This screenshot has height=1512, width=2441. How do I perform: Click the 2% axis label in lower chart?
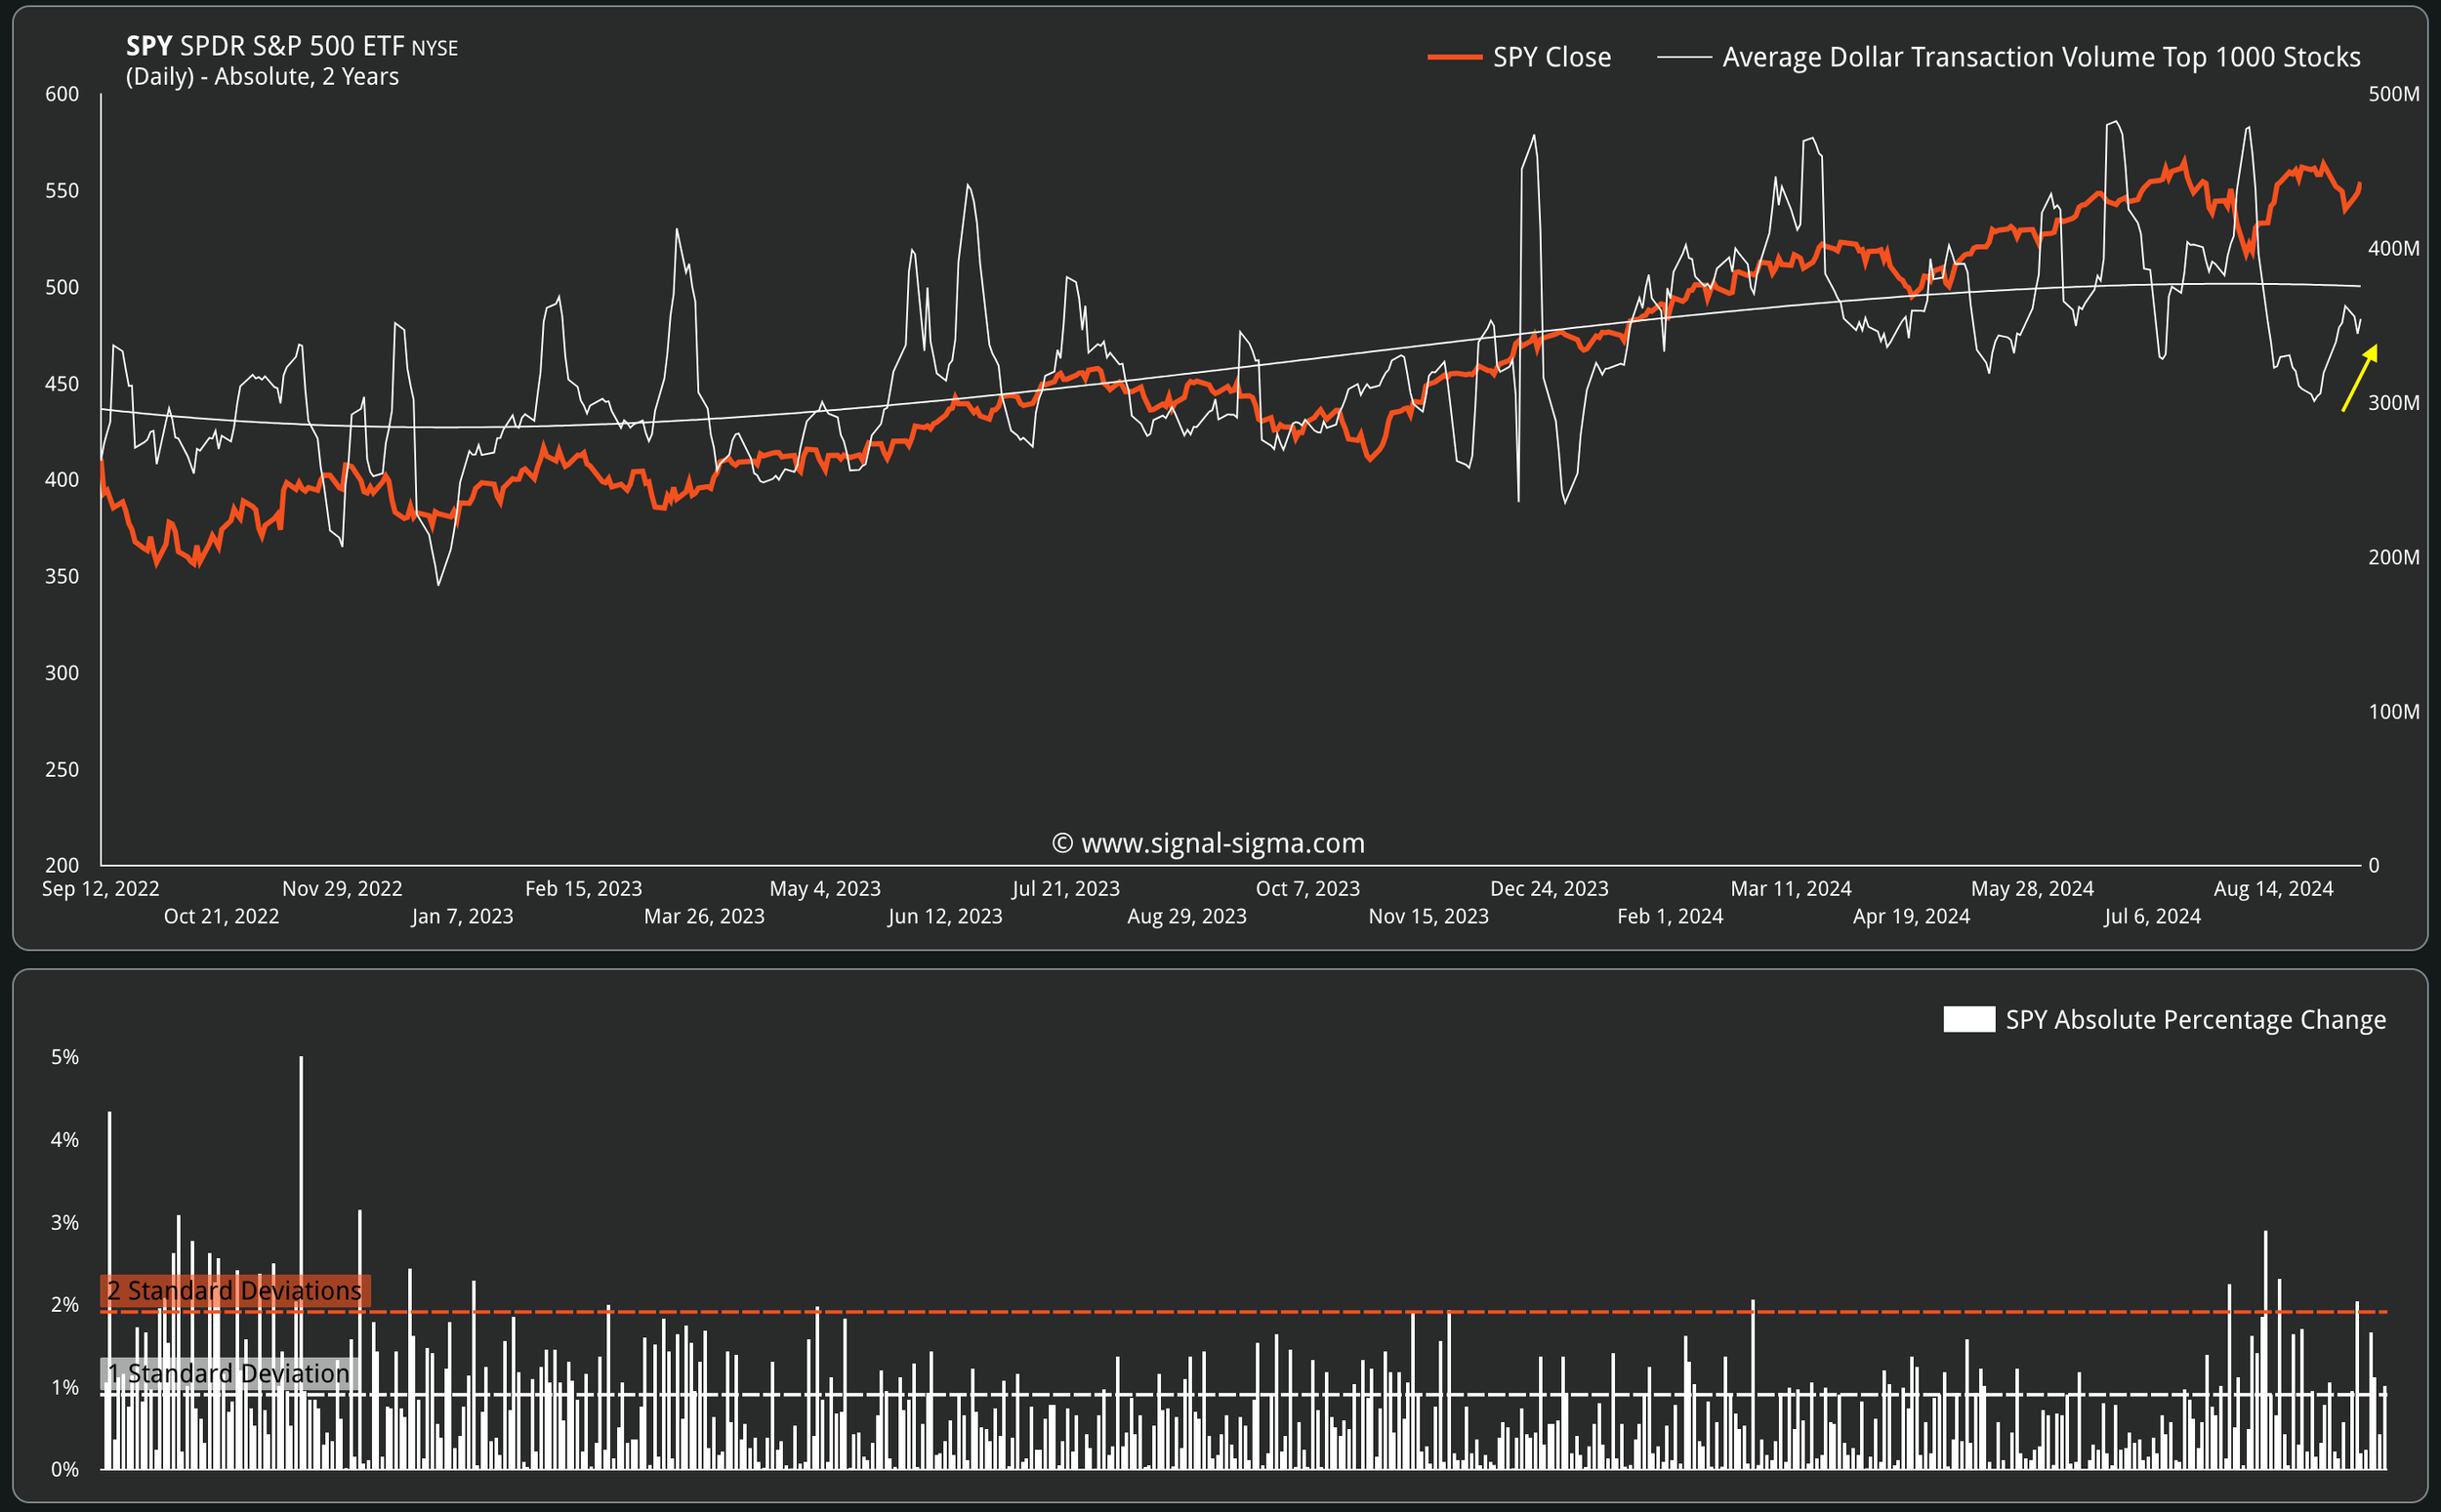tap(65, 1304)
